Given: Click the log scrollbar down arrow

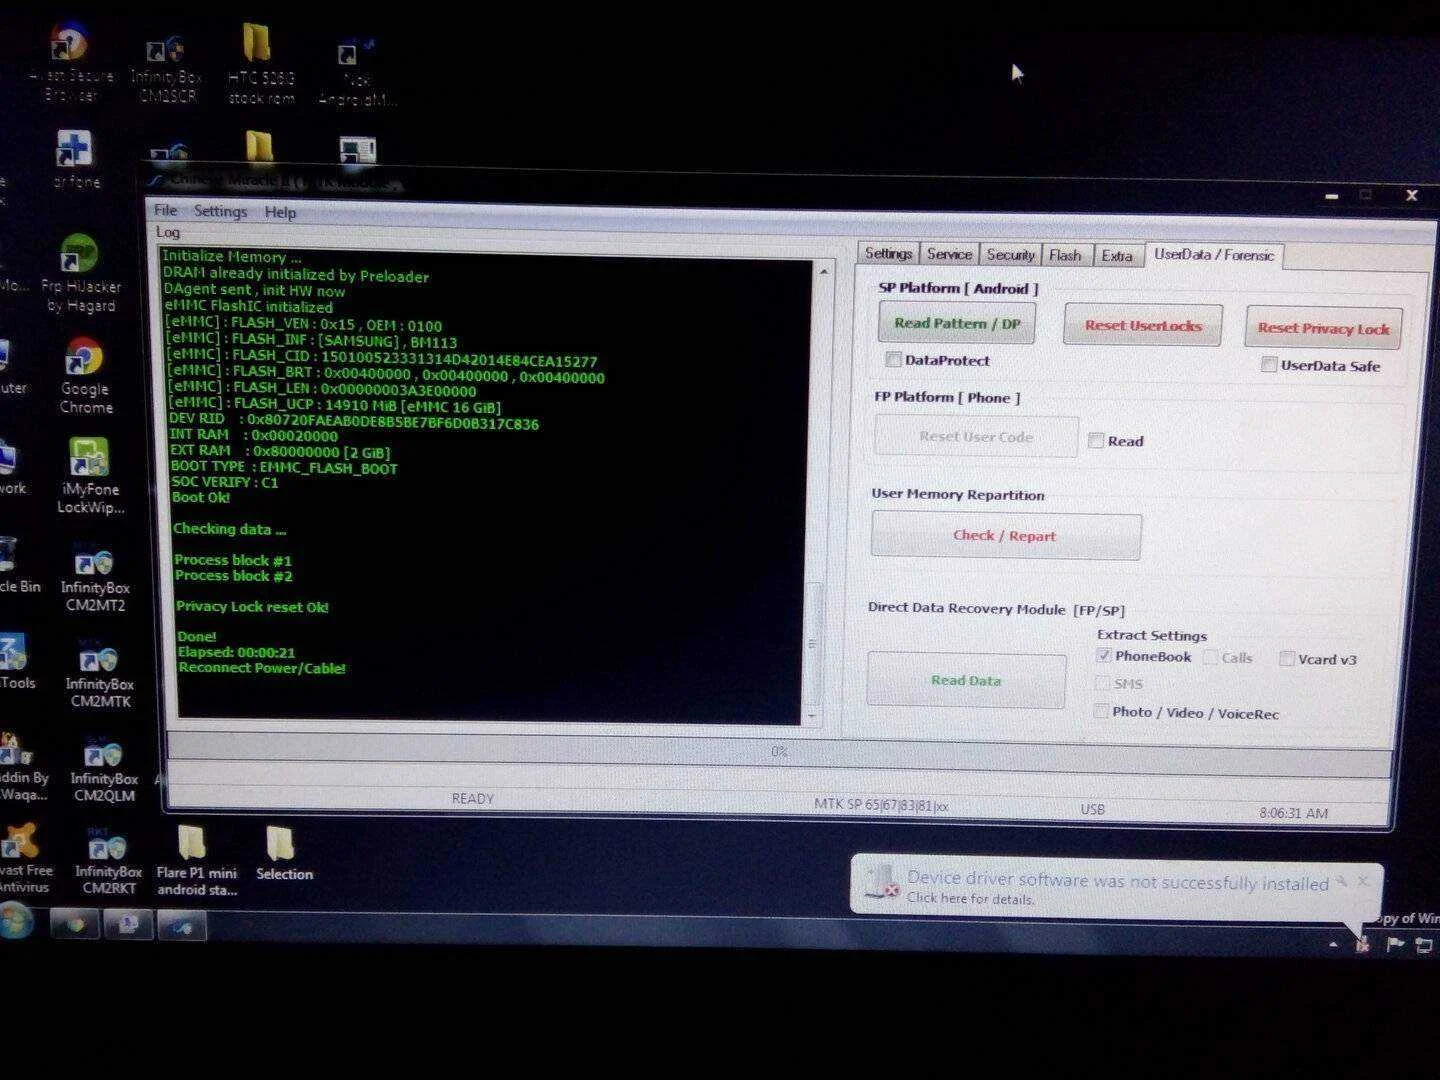Looking at the screenshot, I should (x=812, y=714).
